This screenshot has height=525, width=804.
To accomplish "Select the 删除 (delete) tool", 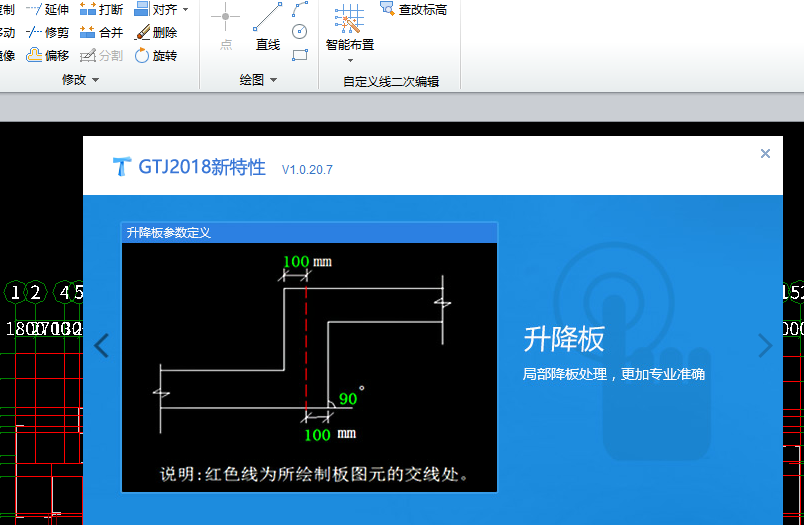I will pos(156,32).
